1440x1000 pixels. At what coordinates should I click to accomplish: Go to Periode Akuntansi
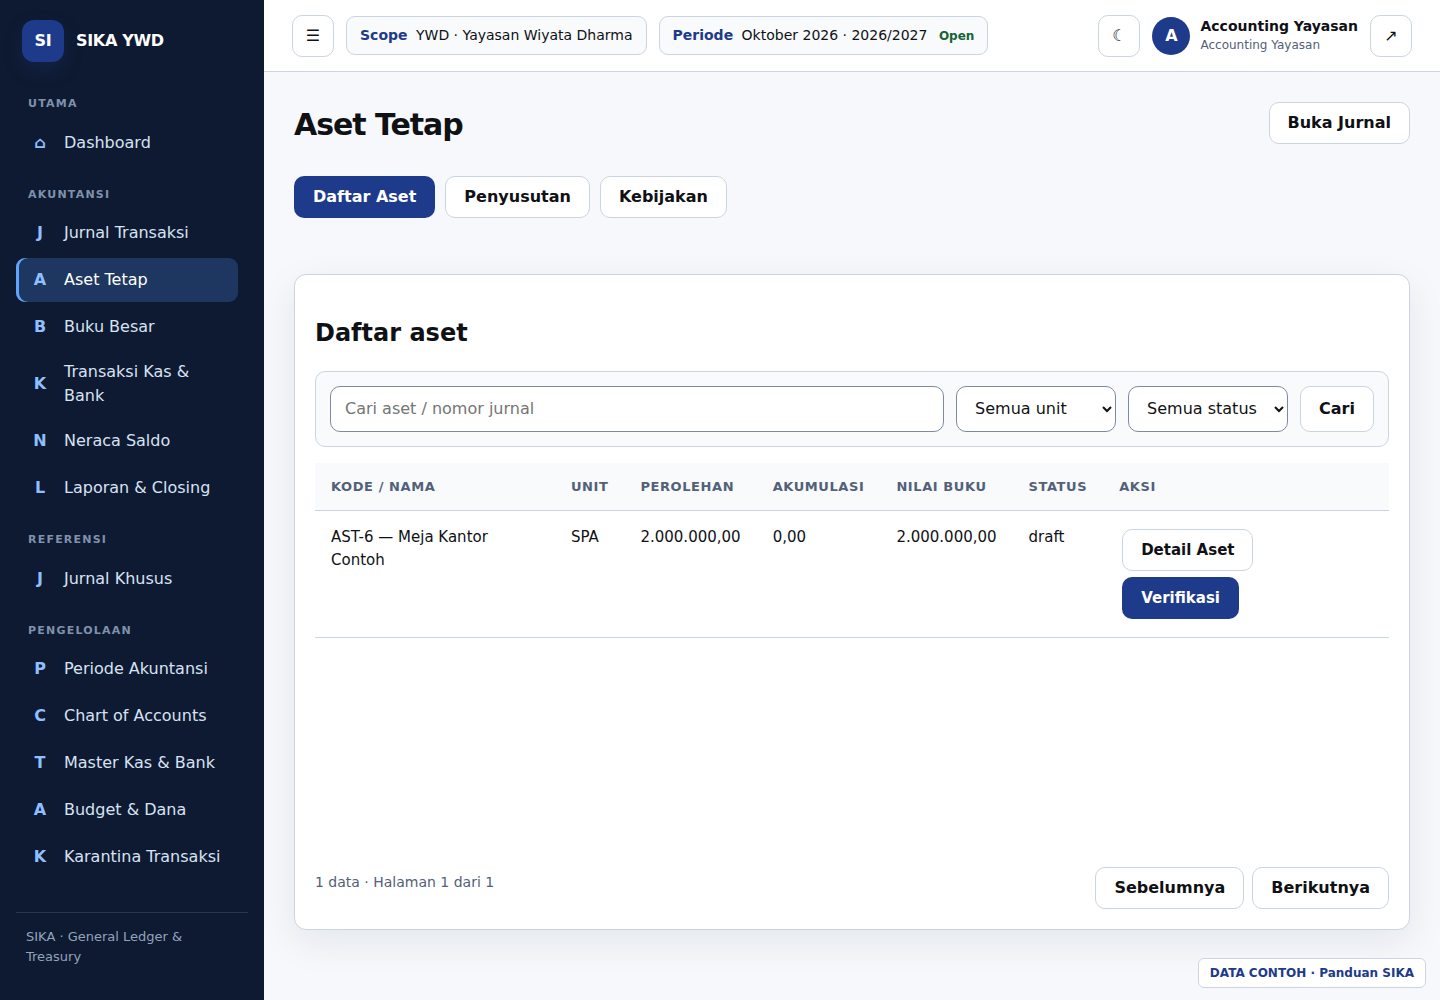(x=127, y=668)
